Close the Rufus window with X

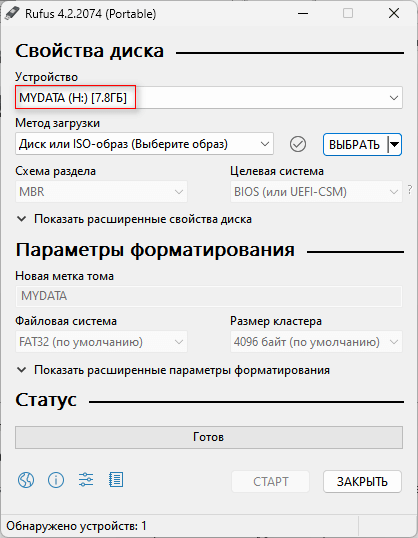pos(394,14)
